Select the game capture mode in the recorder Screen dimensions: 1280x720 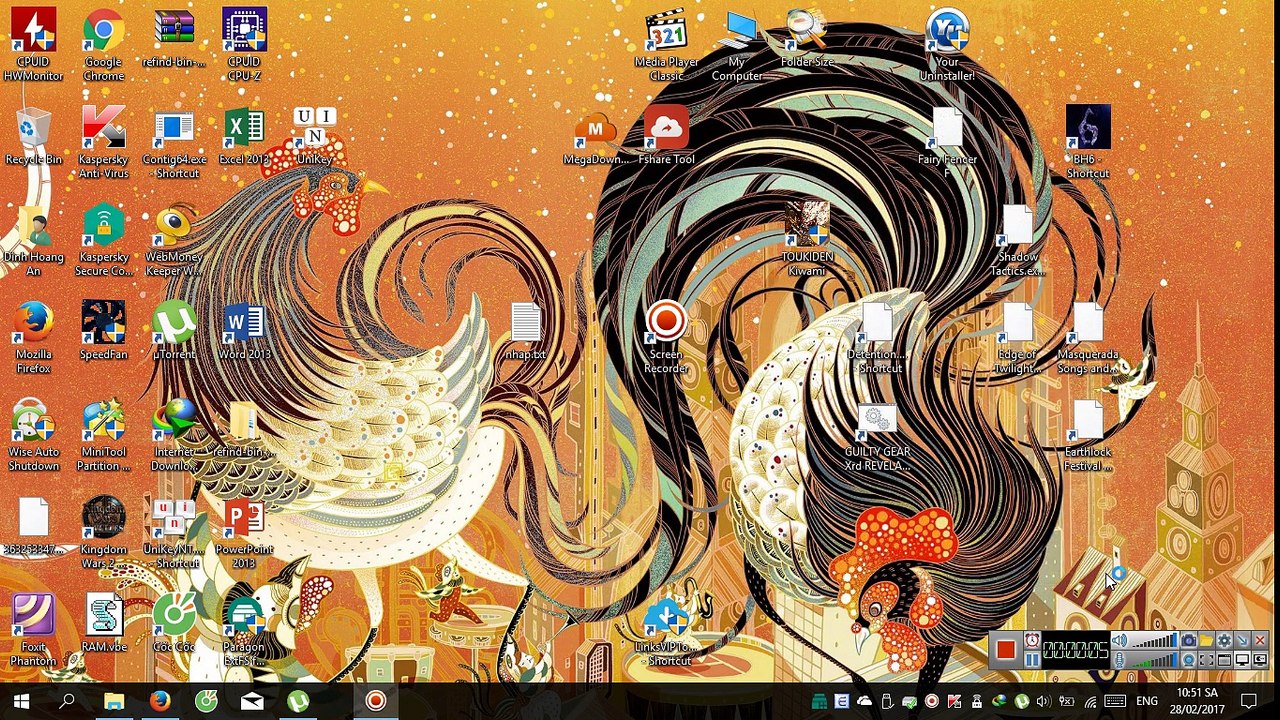1260,660
